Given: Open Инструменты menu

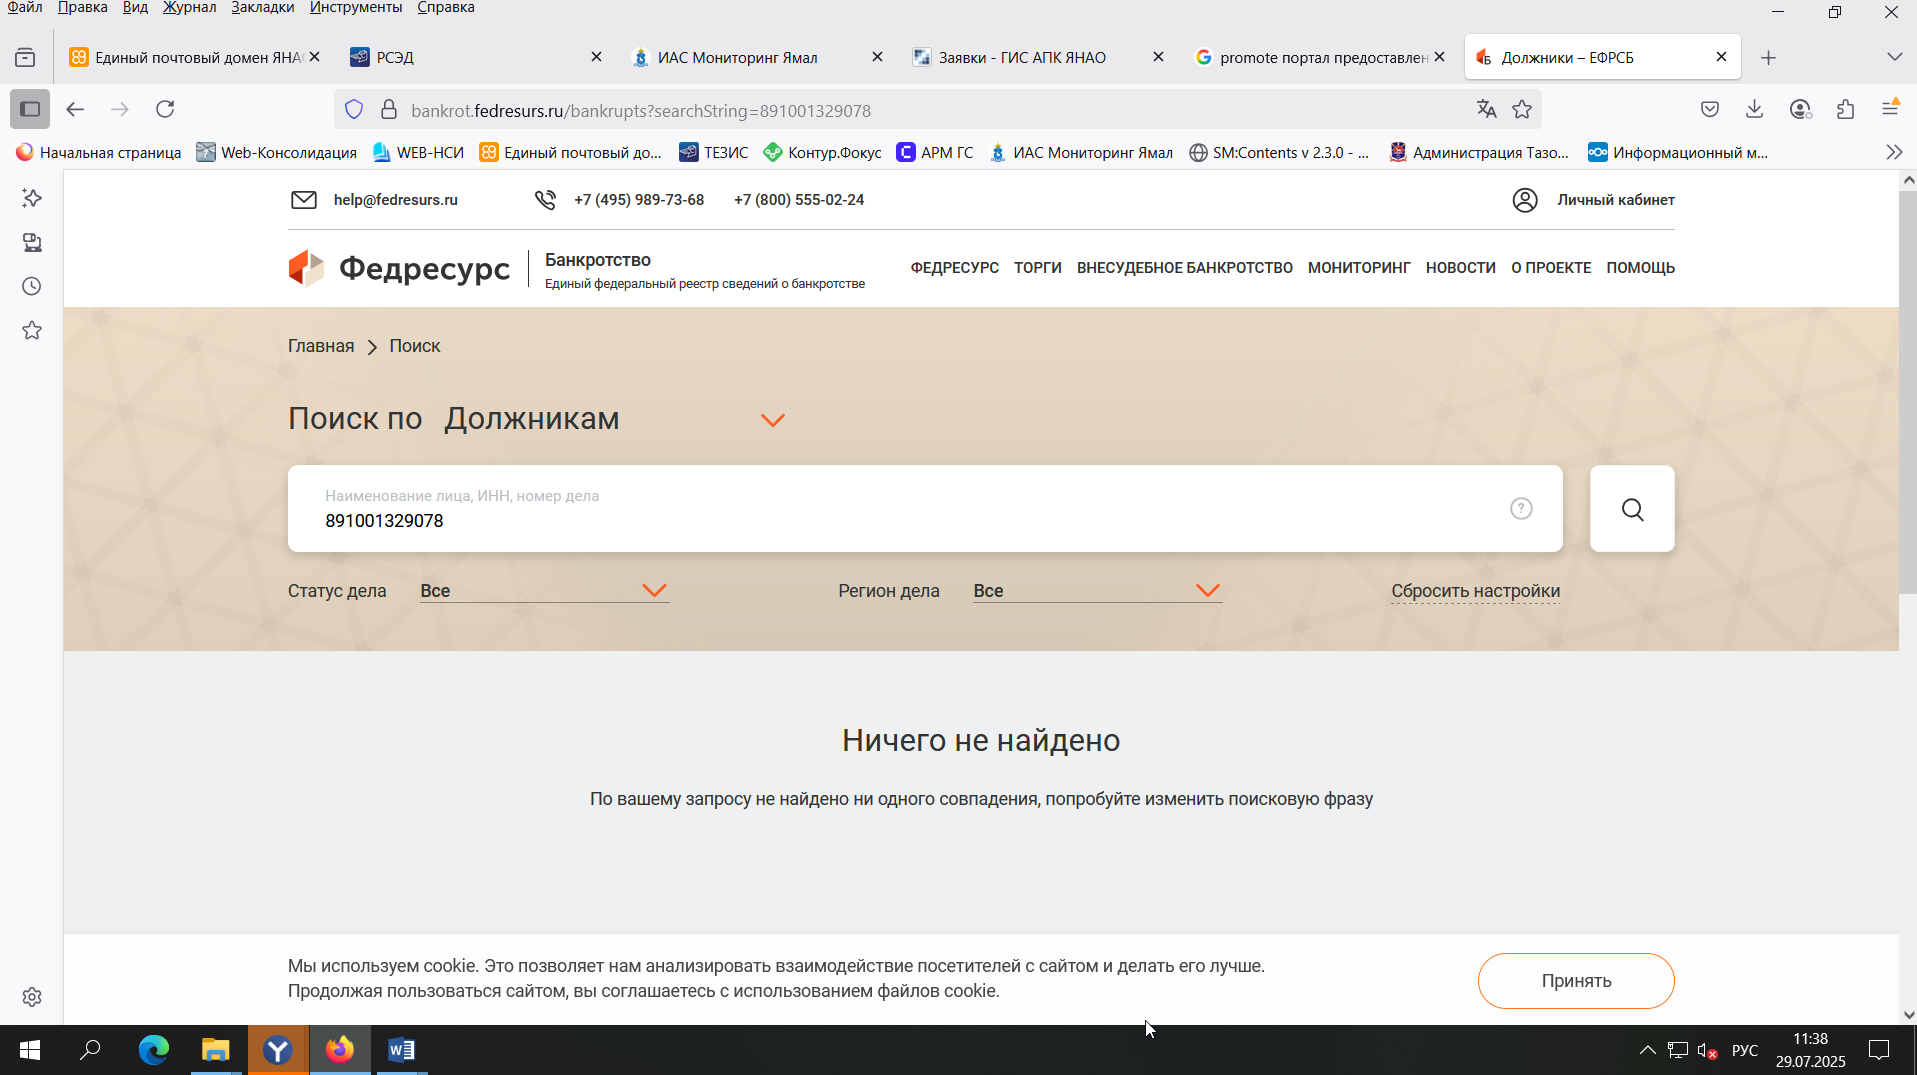Looking at the screenshot, I should 355,8.
